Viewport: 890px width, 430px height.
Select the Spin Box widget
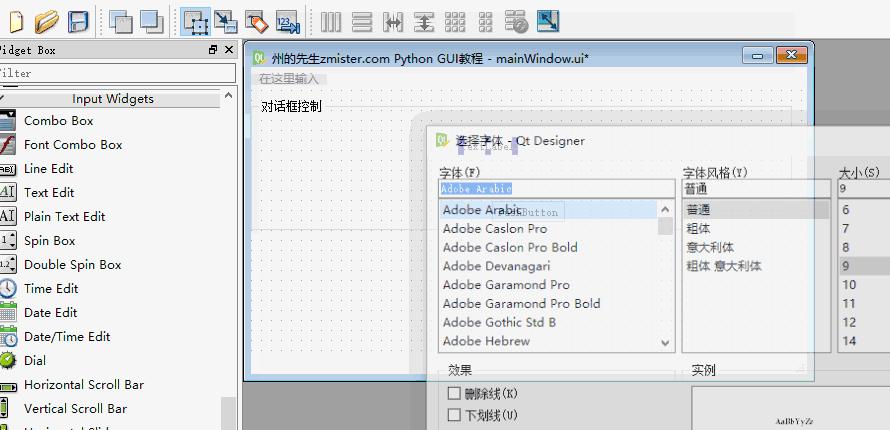click(x=49, y=241)
